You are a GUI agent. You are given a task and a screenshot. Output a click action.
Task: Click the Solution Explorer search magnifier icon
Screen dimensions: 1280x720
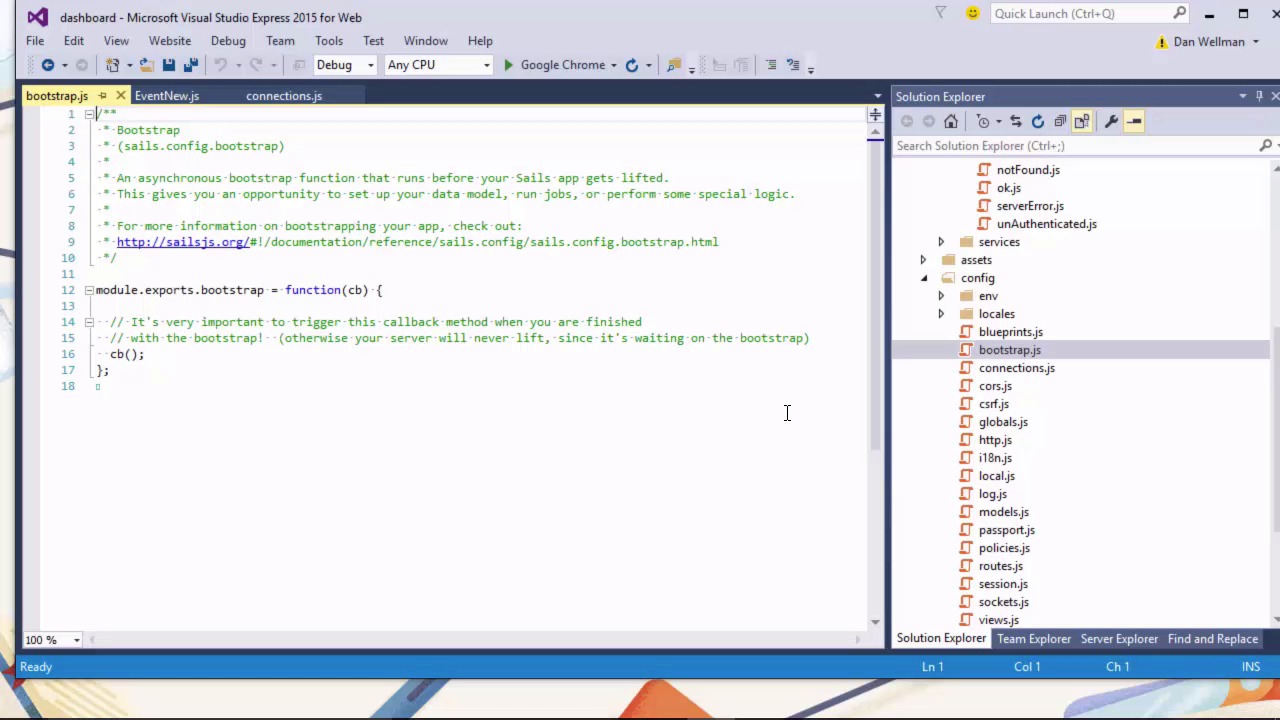coord(1265,146)
